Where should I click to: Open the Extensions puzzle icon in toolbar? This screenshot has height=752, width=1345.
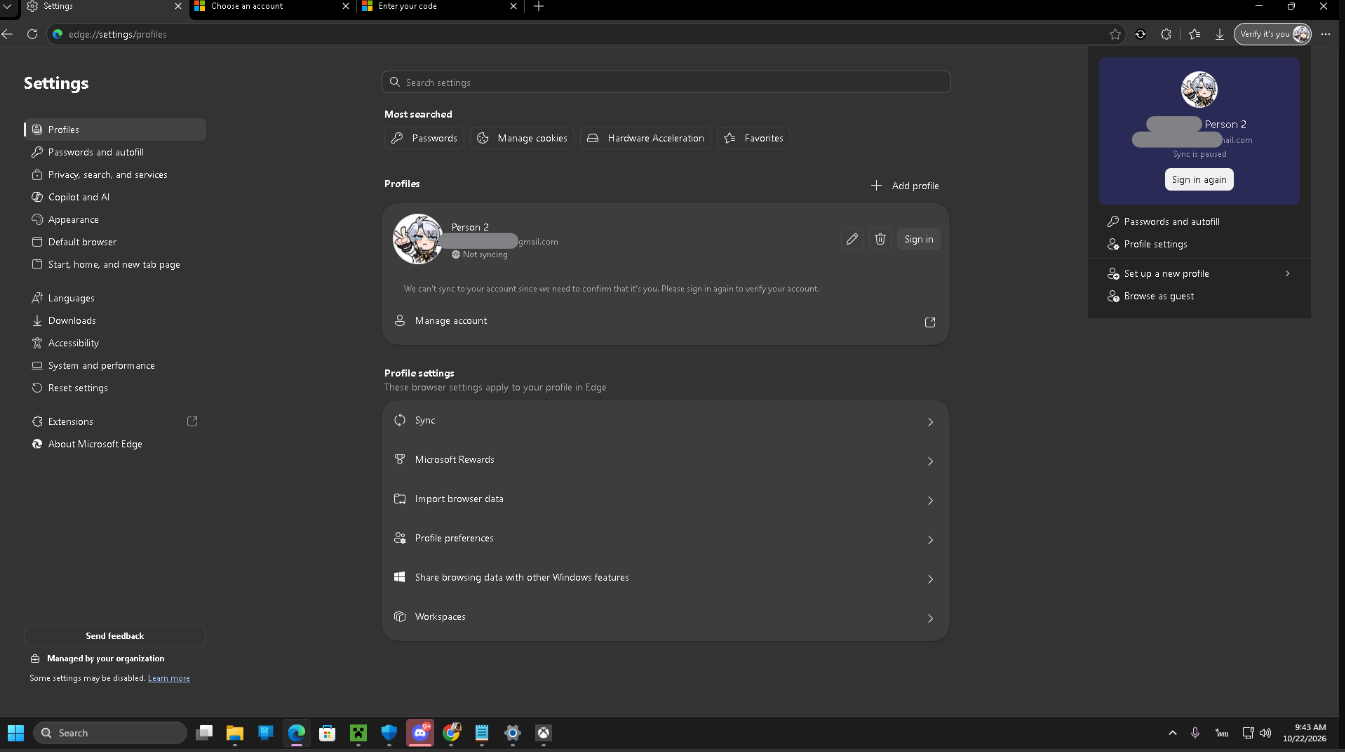pyautogui.click(x=1166, y=34)
